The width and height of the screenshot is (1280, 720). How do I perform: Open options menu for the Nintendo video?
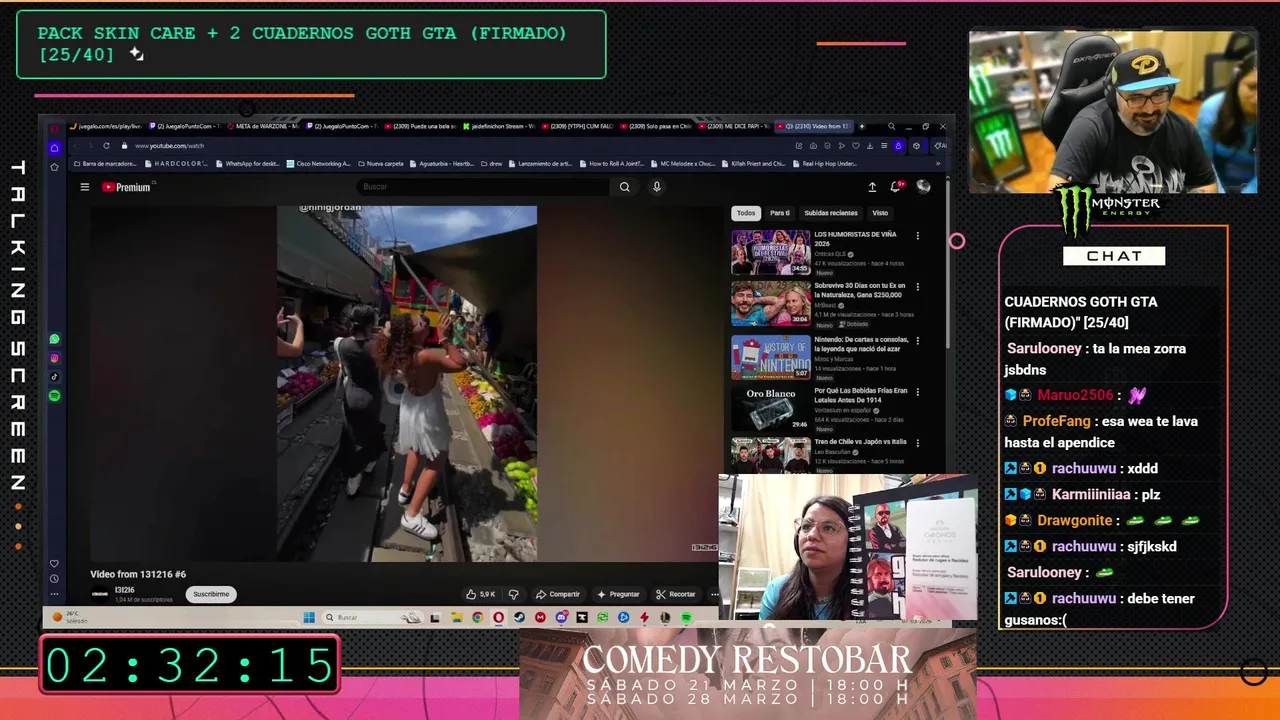coord(917,340)
